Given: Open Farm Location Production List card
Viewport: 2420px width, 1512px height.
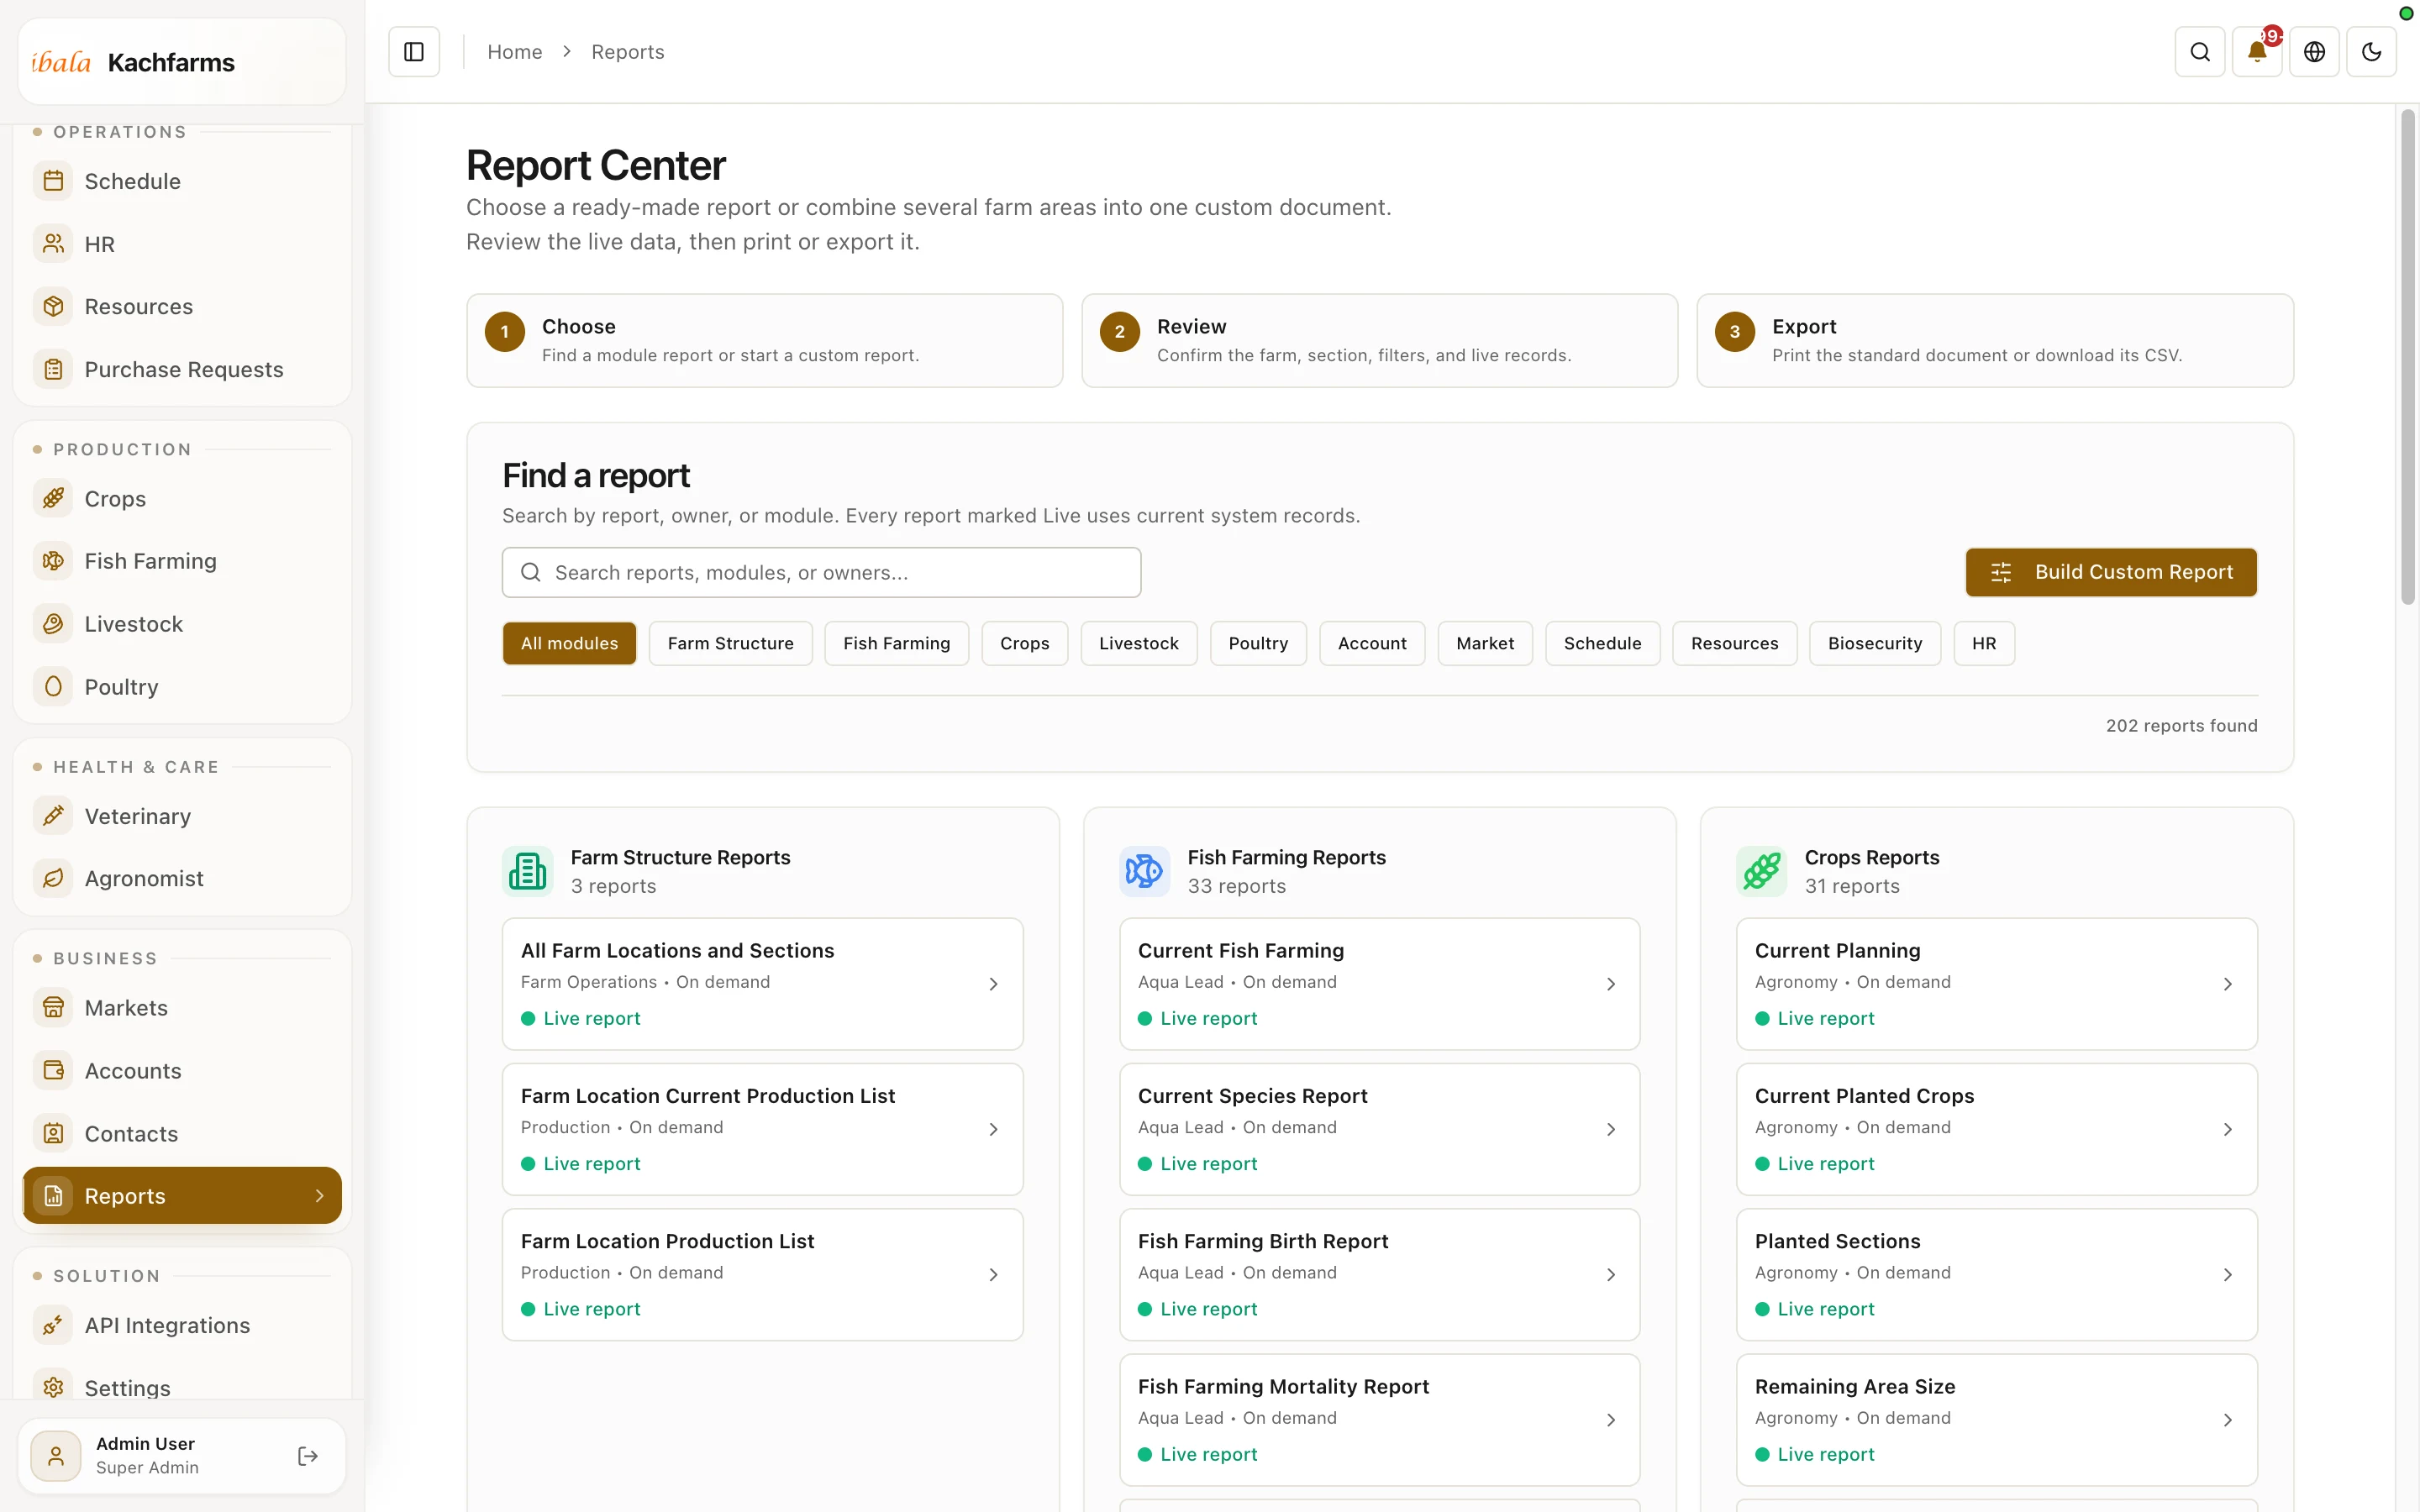Looking at the screenshot, I should coord(762,1274).
